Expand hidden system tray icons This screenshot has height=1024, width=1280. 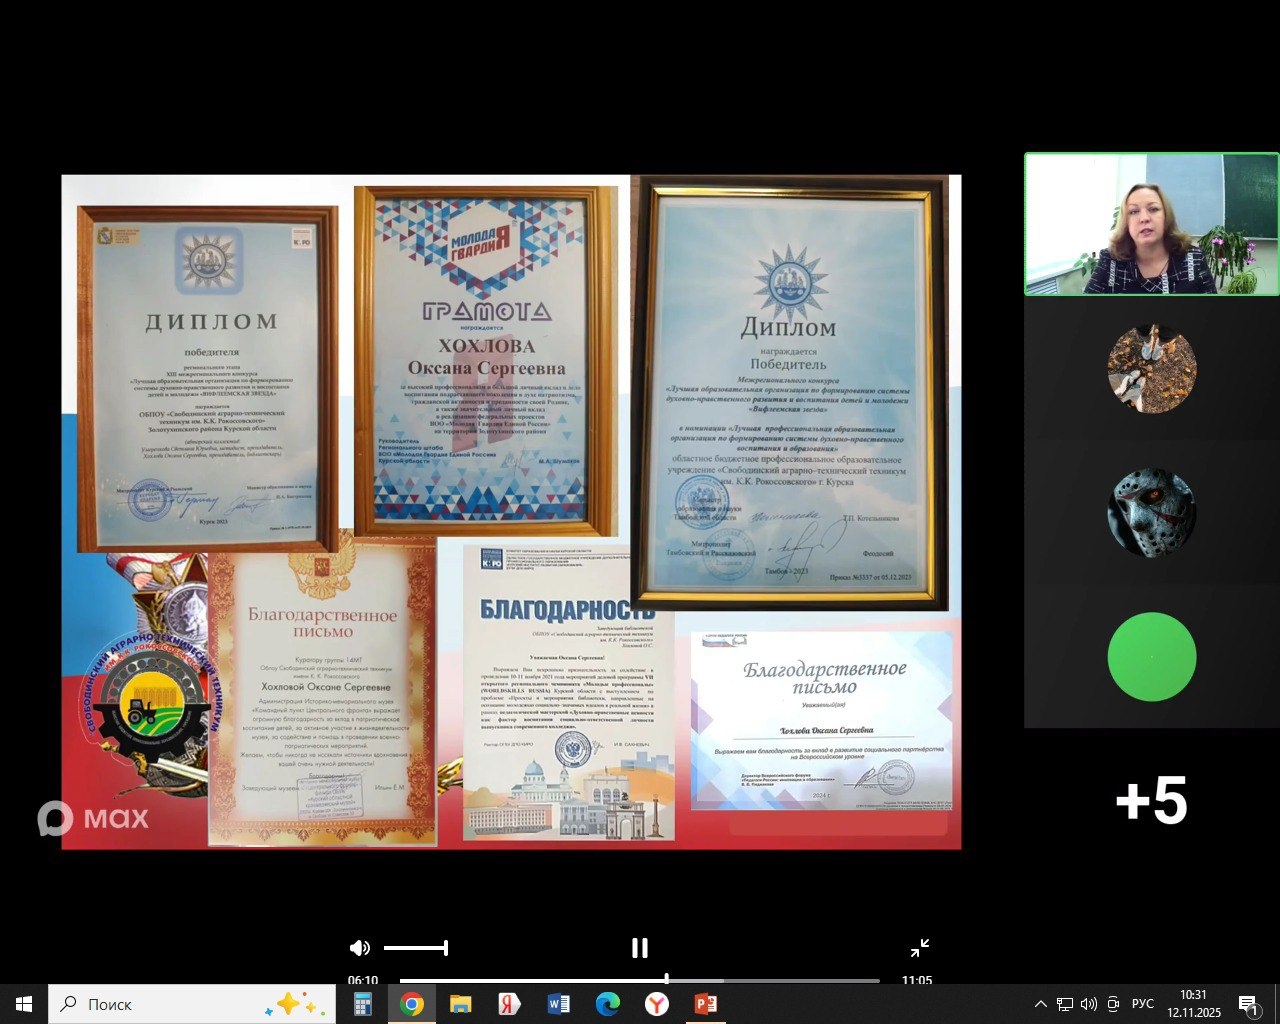click(x=1040, y=1004)
